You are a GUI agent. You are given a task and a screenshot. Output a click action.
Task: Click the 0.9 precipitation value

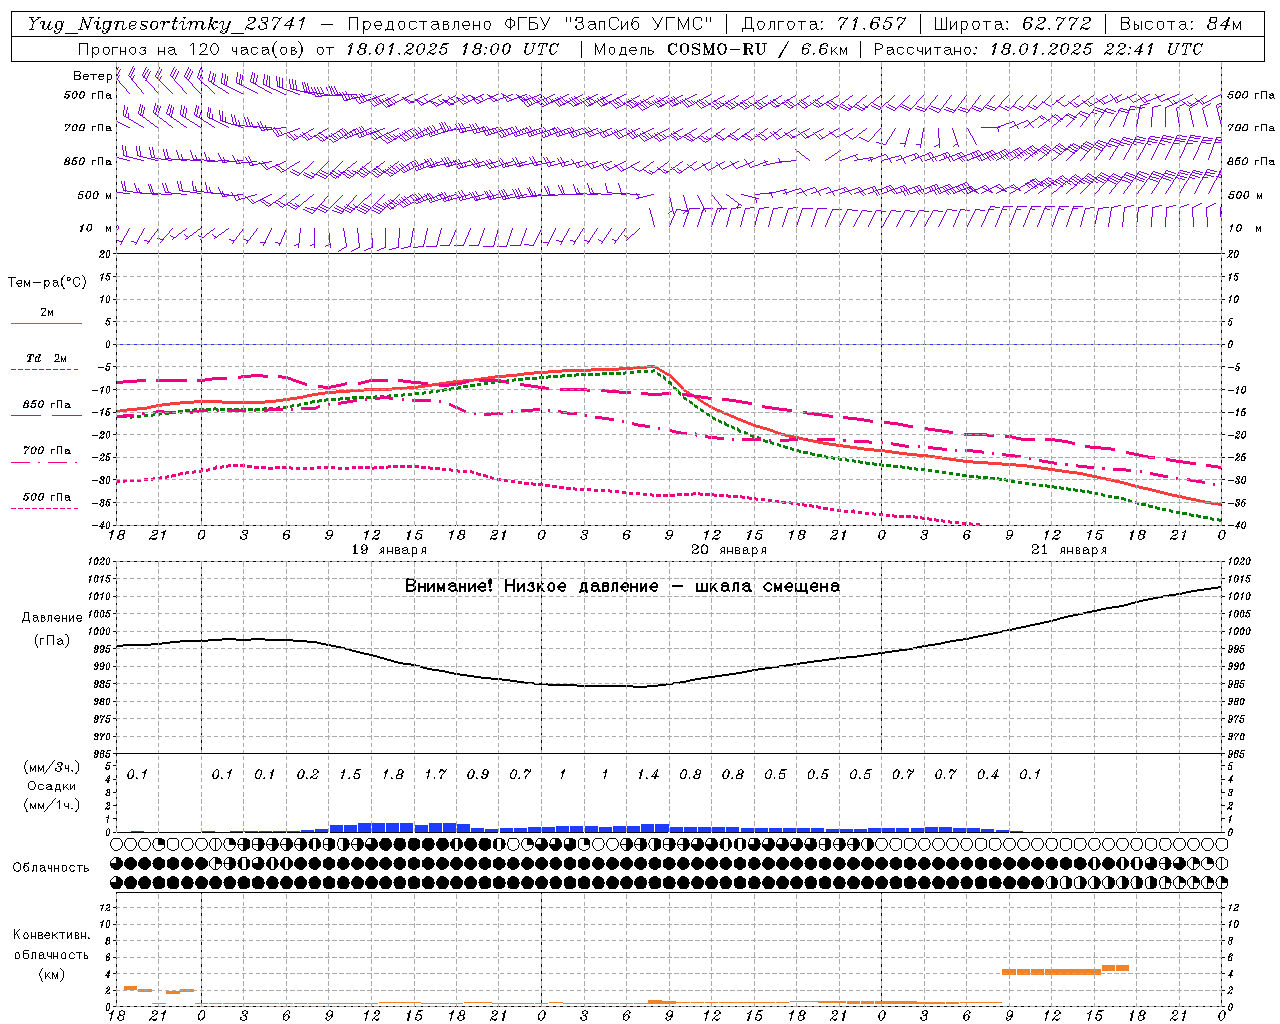pos(478,774)
